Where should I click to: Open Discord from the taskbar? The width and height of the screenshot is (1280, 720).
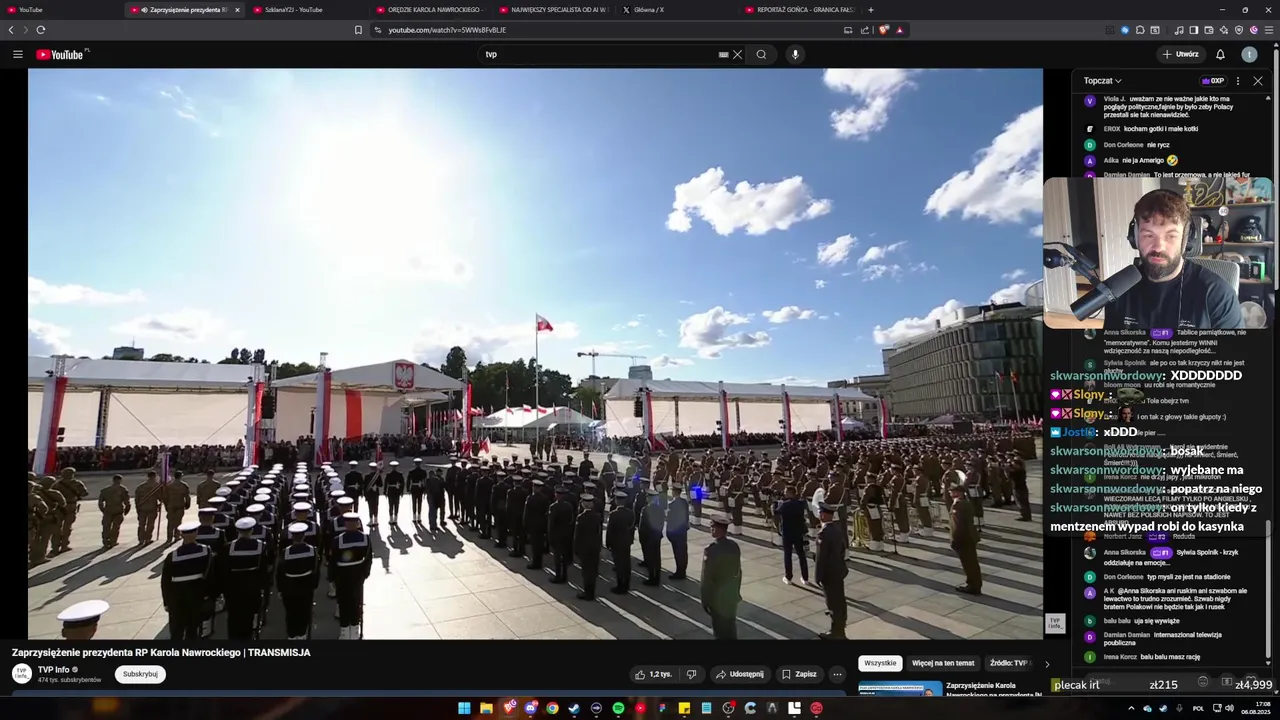pos(530,708)
